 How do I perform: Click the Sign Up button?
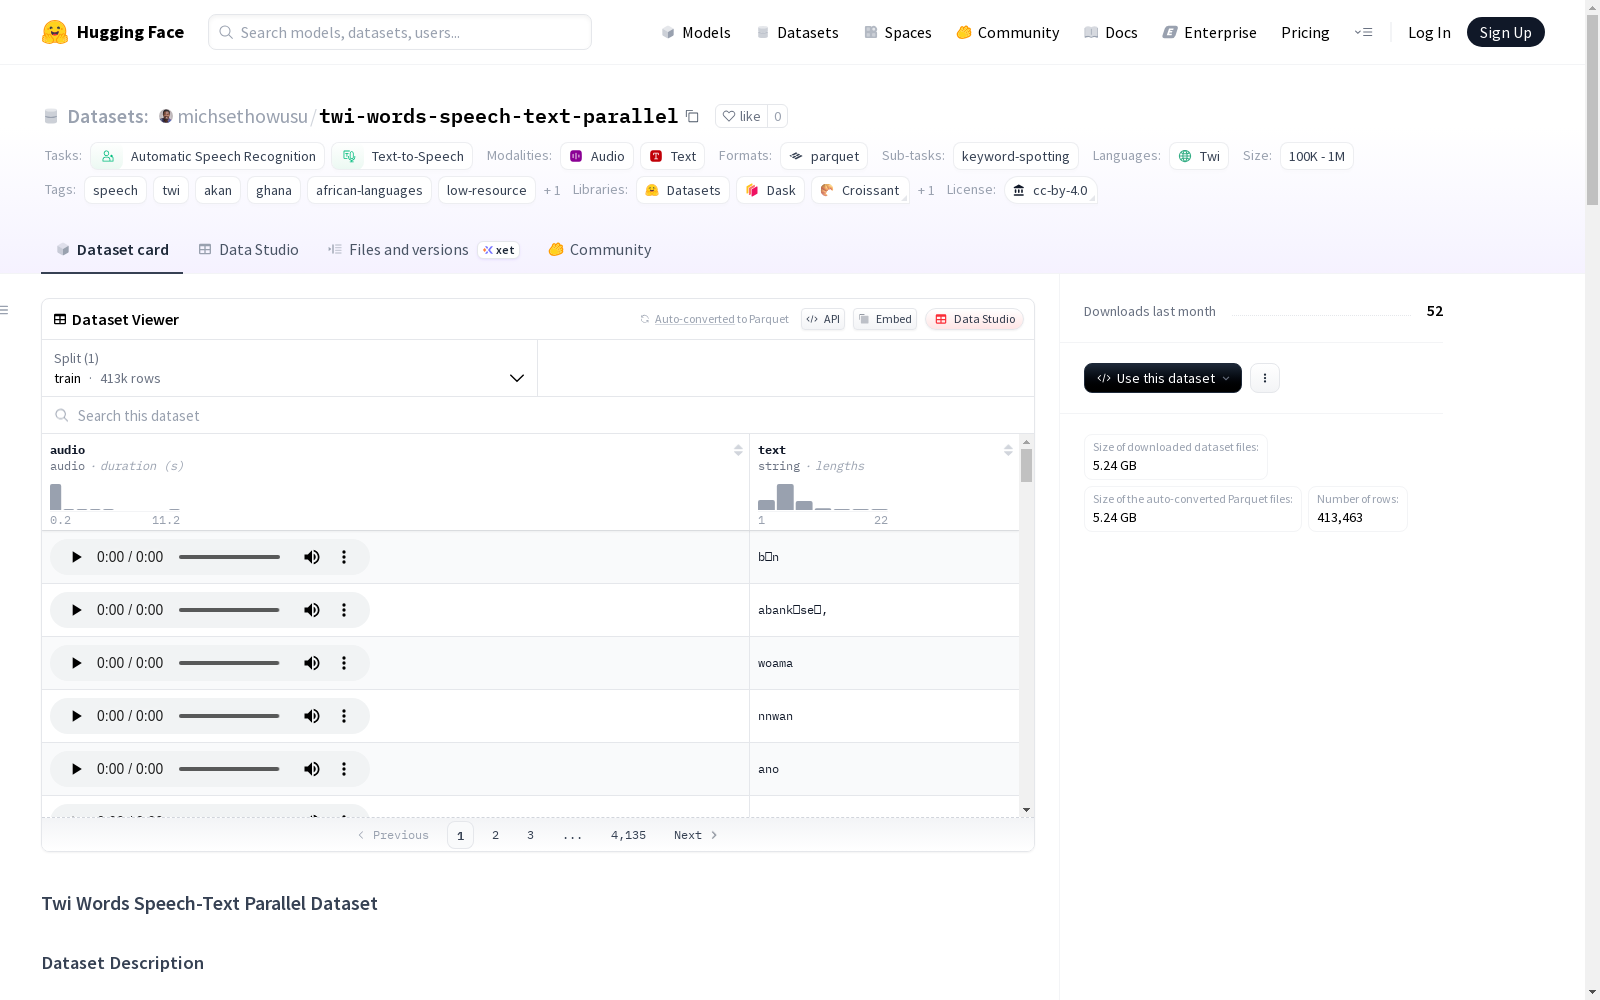coord(1505,32)
